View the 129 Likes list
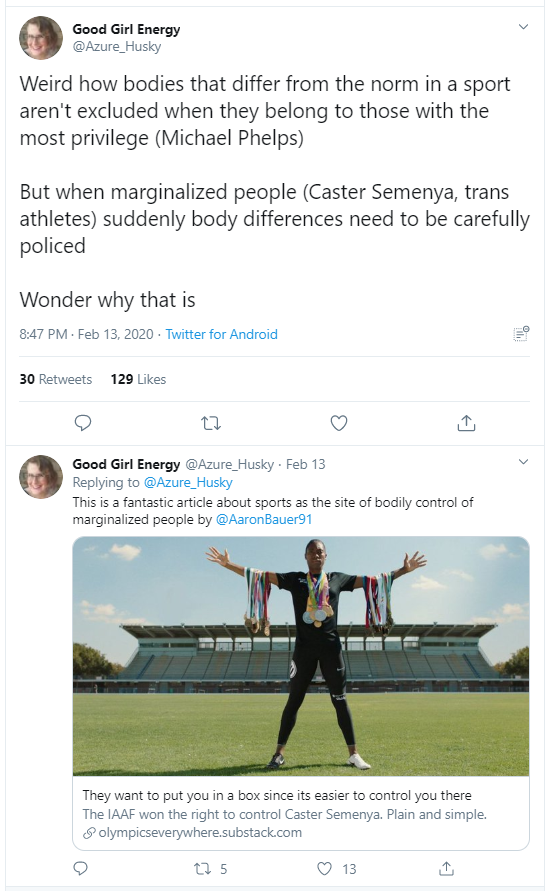Screen dimensions: 550x891 tap(138, 379)
